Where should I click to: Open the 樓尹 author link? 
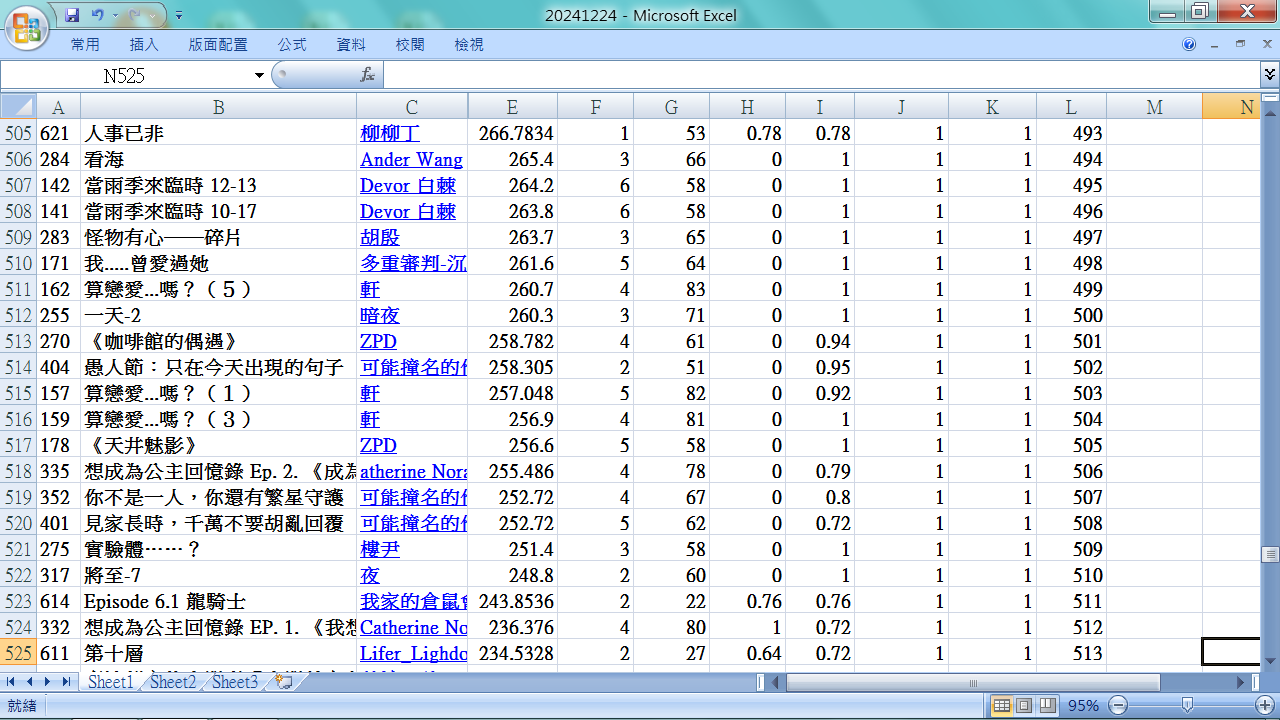380,549
